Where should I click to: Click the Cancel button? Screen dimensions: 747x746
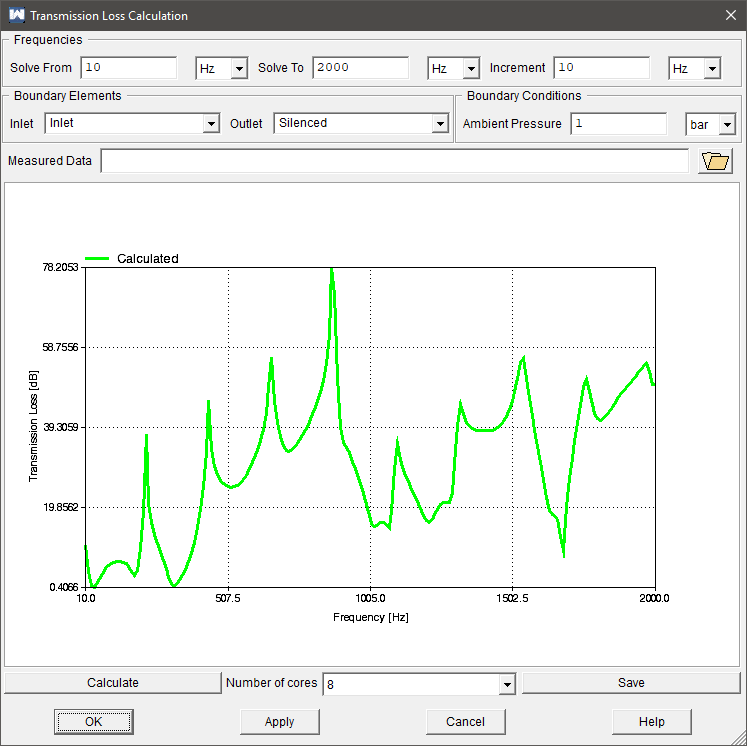pos(465,722)
